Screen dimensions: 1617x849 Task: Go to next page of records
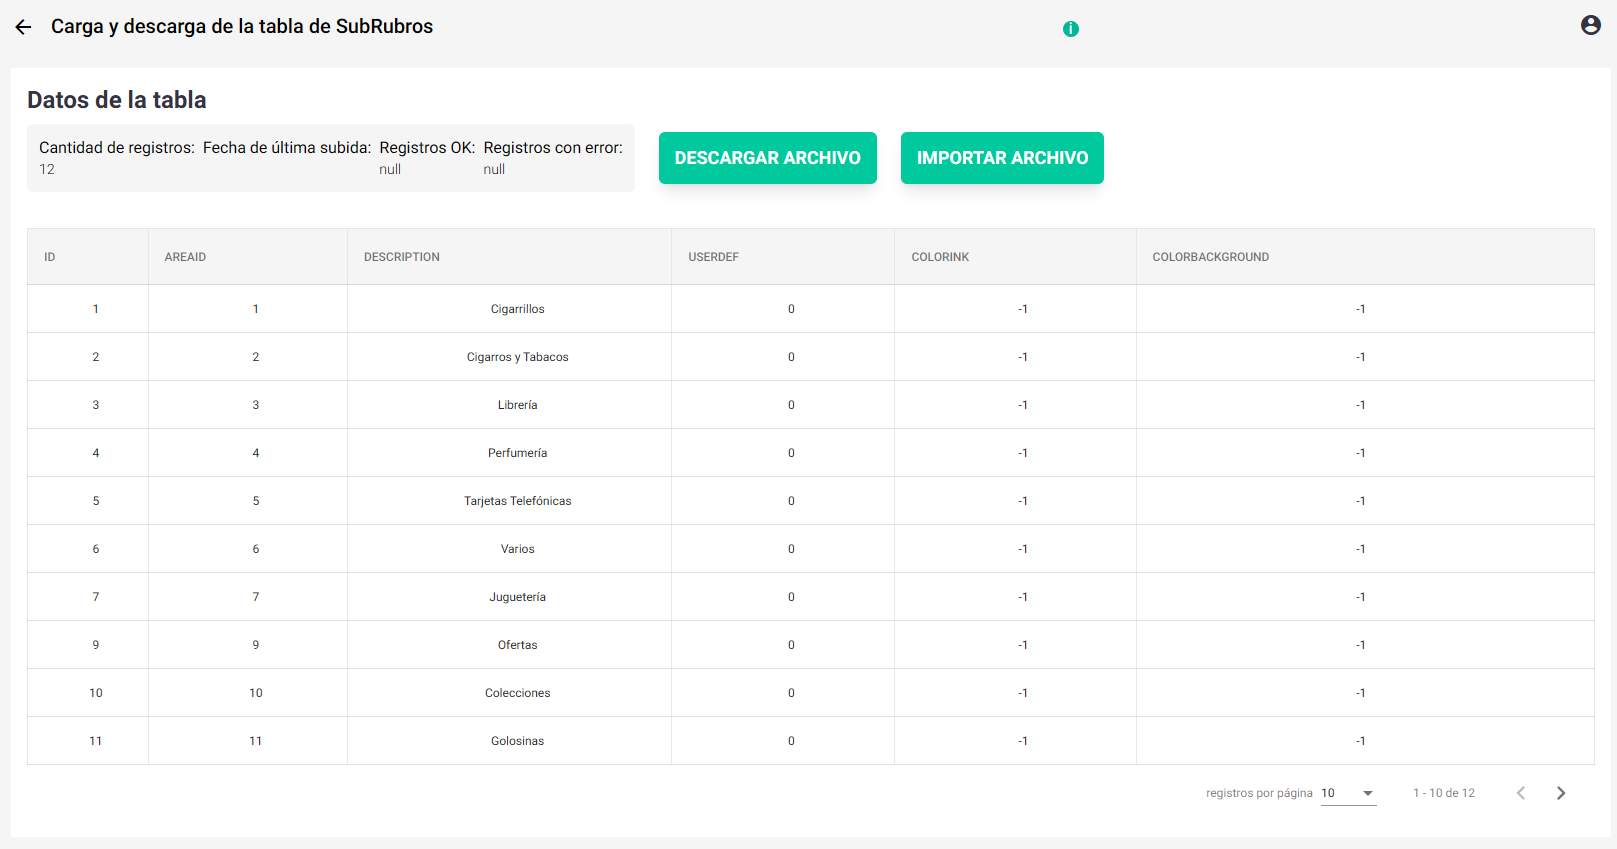pos(1561,793)
